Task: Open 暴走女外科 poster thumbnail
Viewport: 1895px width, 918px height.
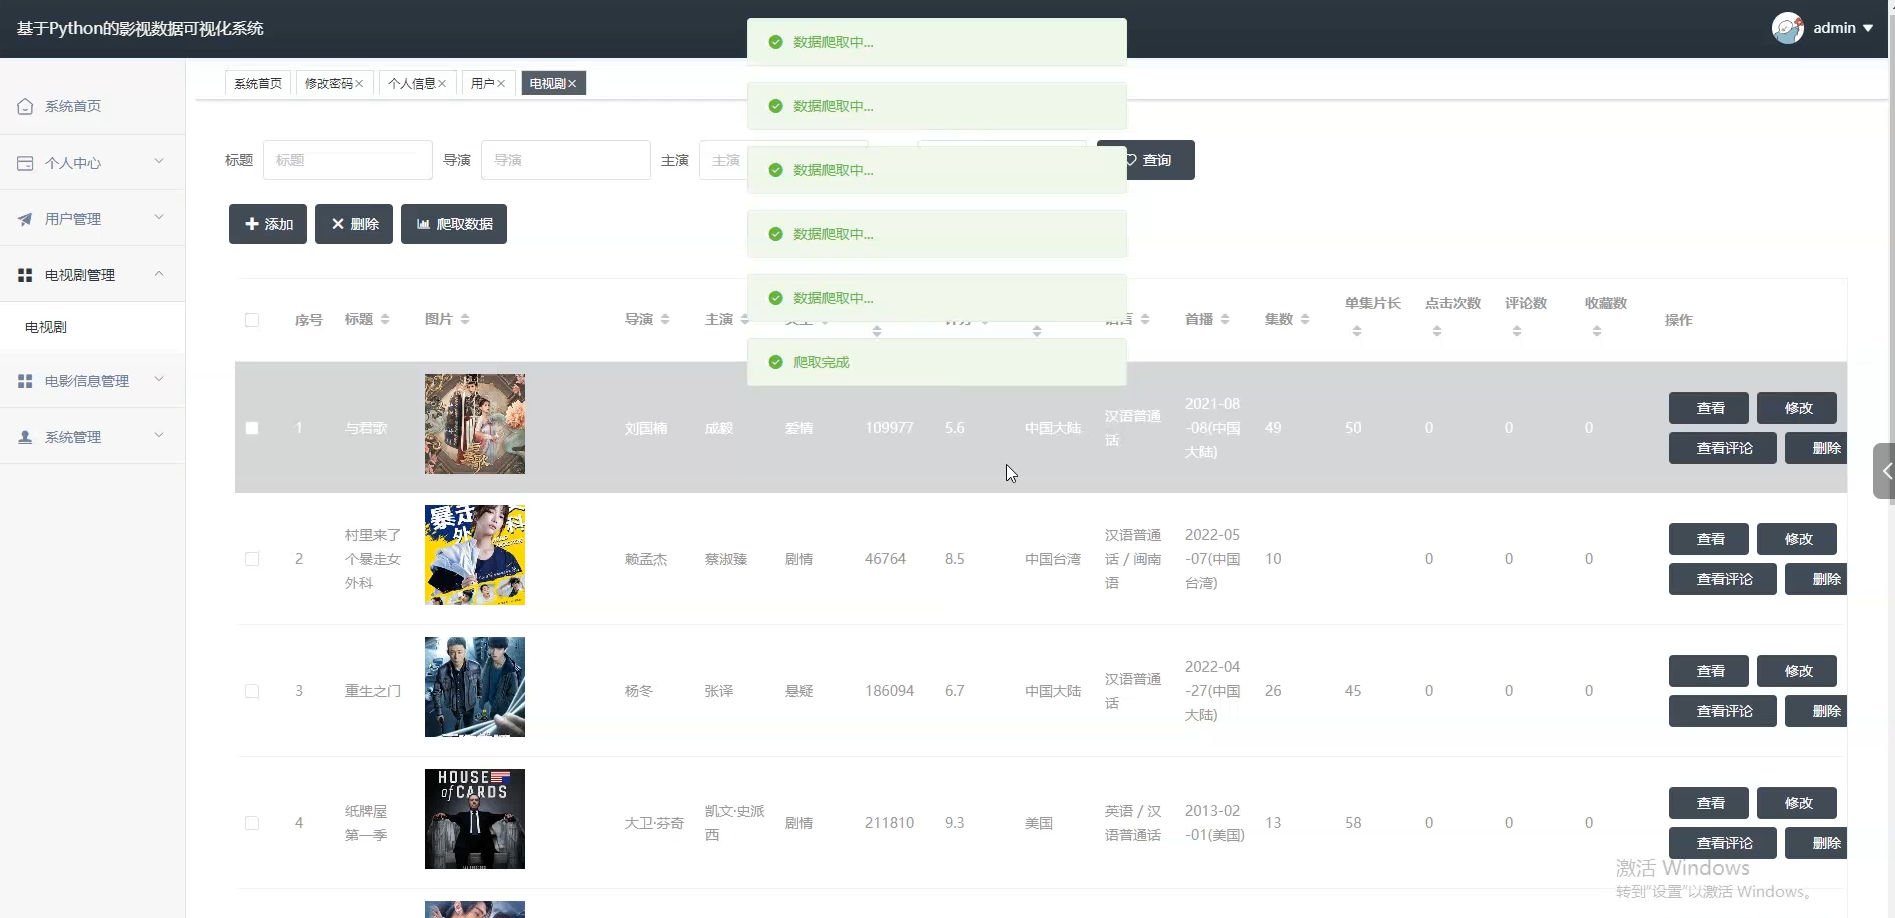Action: [x=475, y=555]
